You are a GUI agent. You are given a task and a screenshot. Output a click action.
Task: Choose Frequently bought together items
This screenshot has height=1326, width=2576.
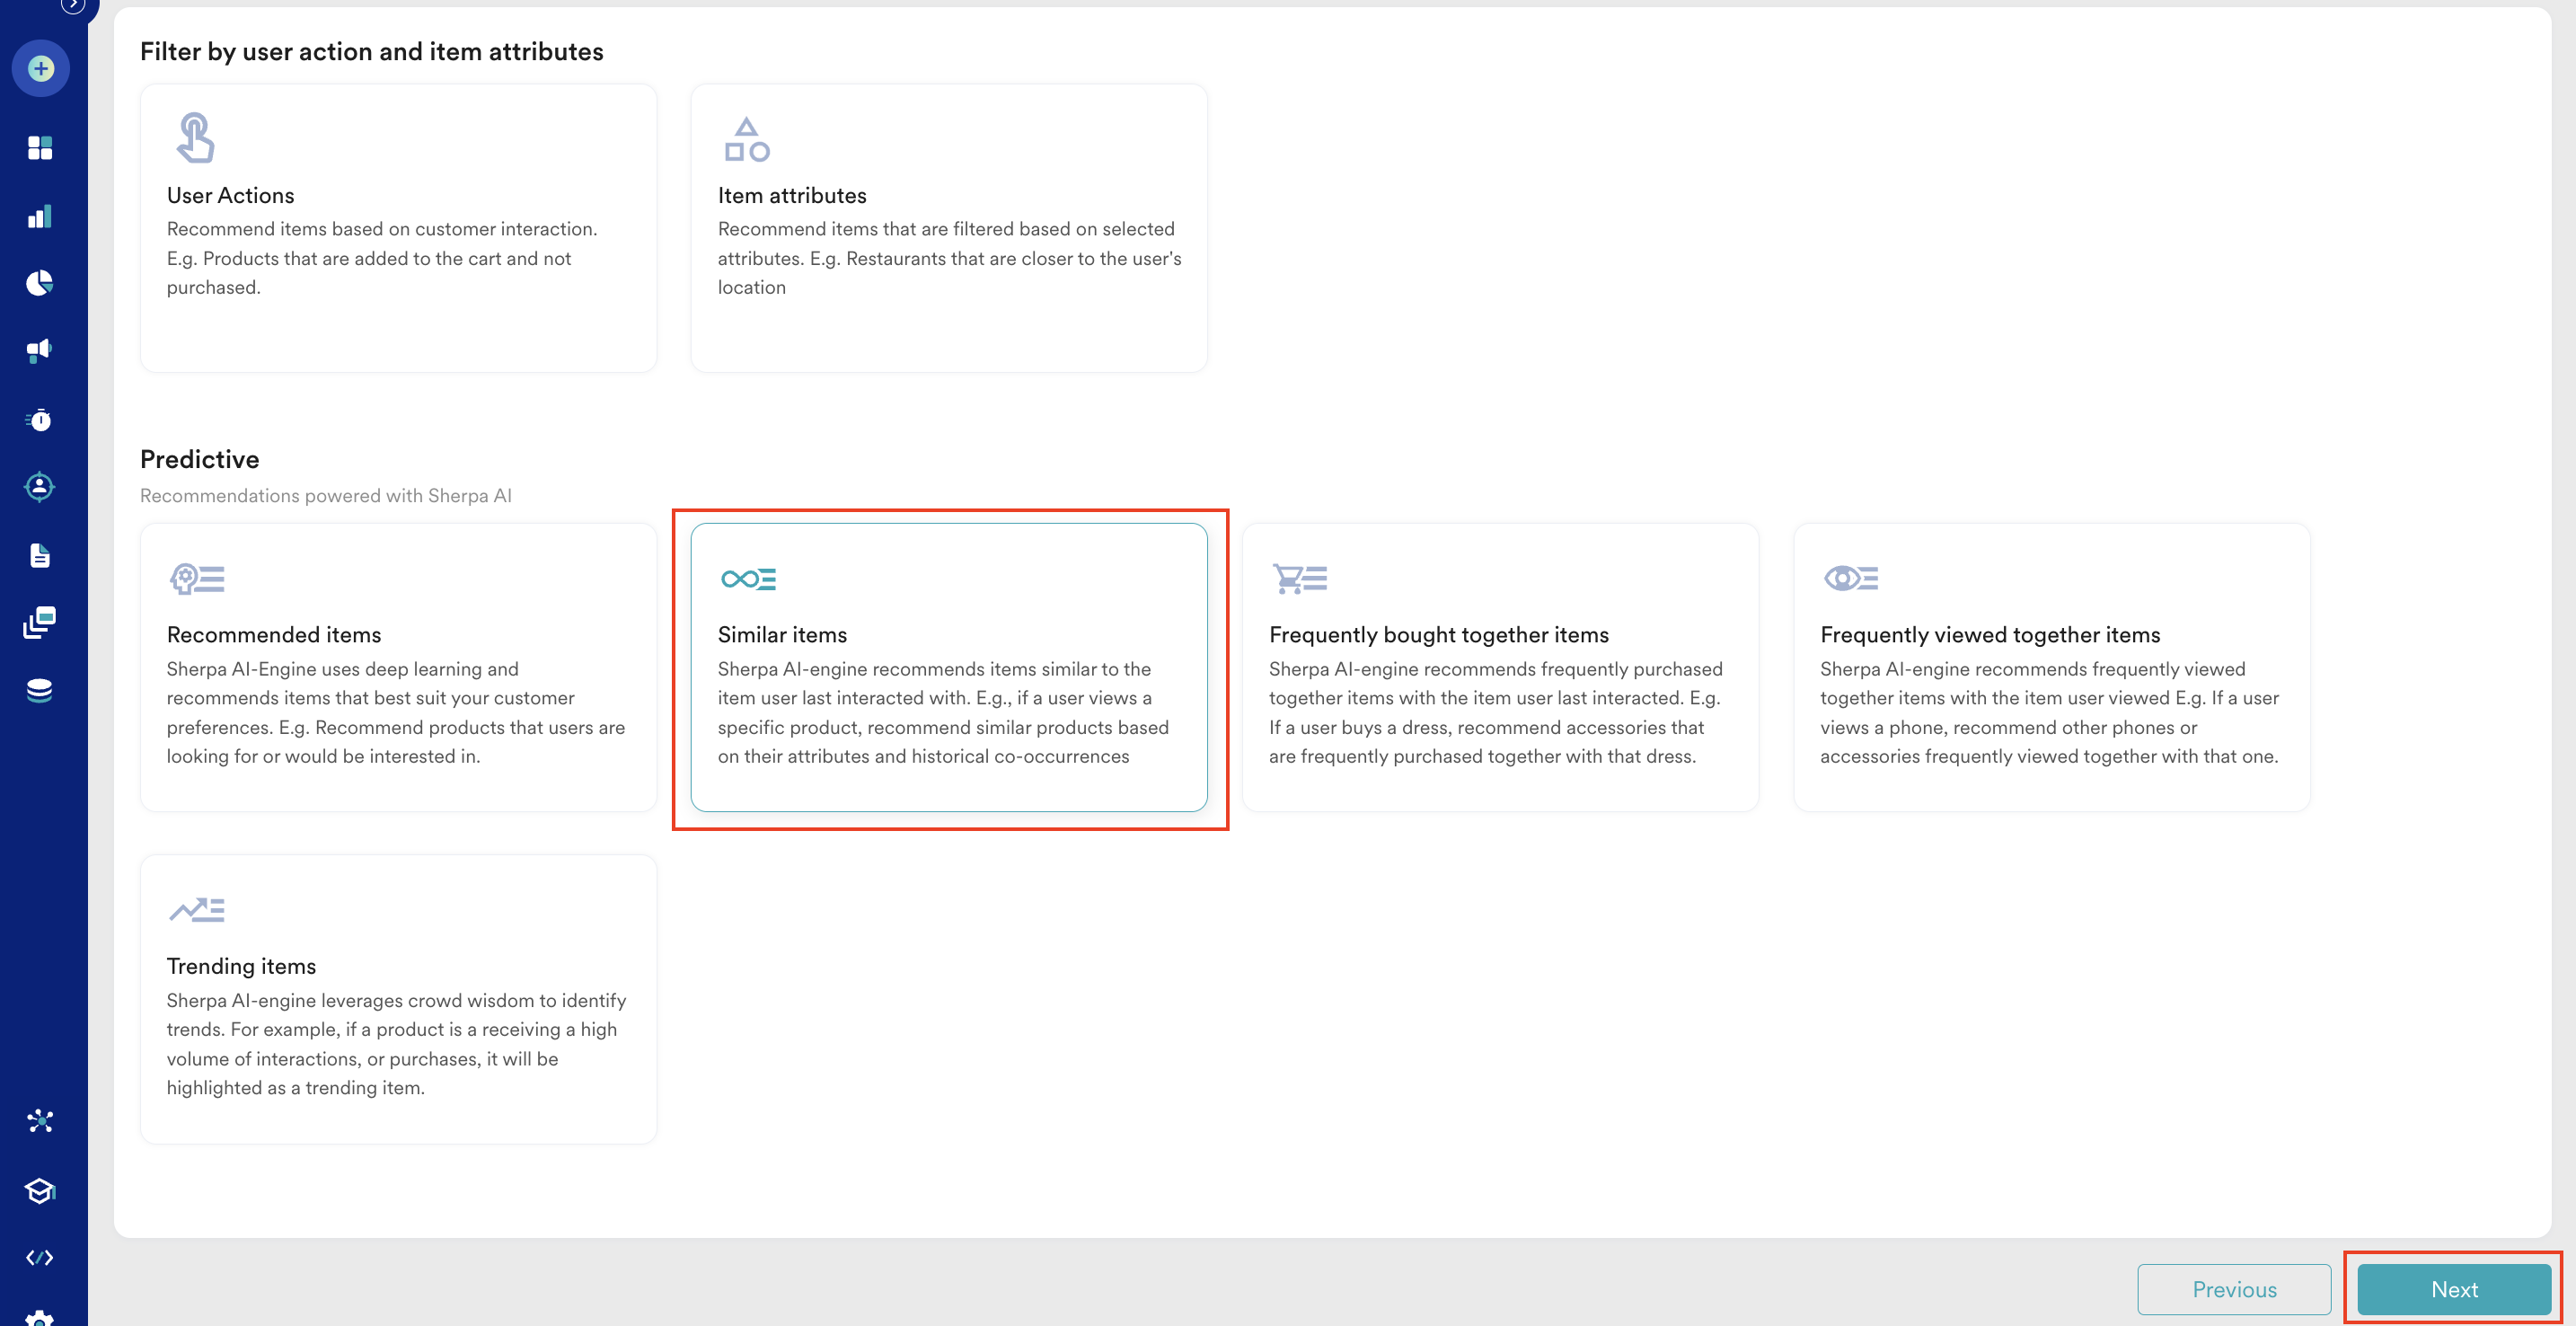click(x=1499, y=667)
